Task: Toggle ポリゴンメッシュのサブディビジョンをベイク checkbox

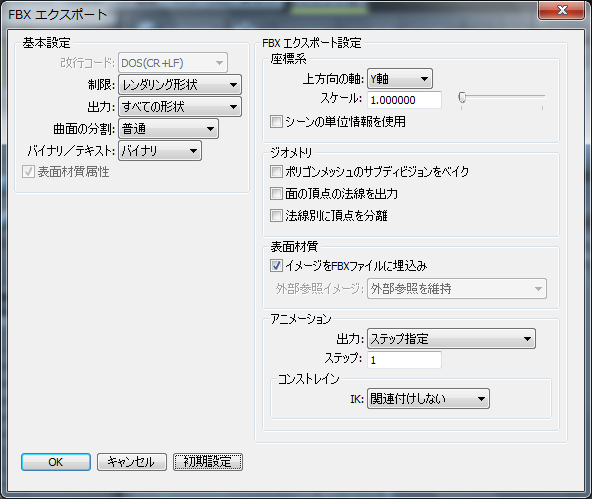Action: tap(276, 171)
